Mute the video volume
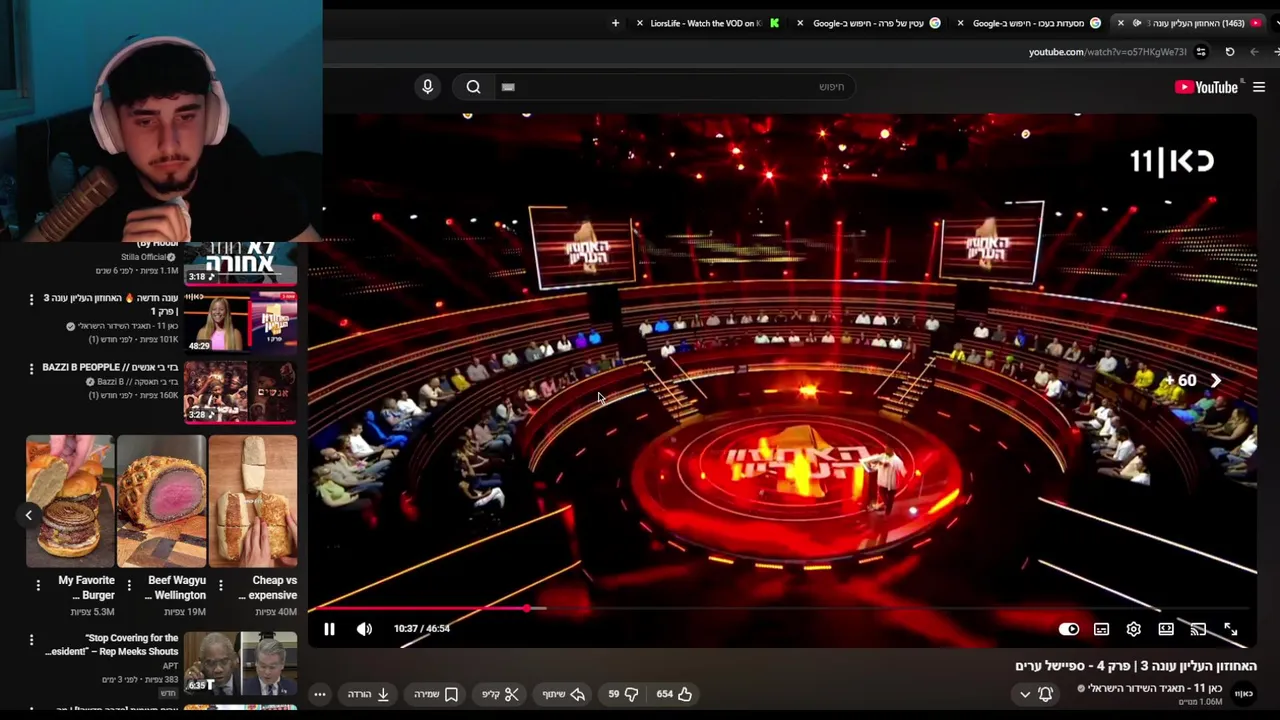 [x=364, y=629]
